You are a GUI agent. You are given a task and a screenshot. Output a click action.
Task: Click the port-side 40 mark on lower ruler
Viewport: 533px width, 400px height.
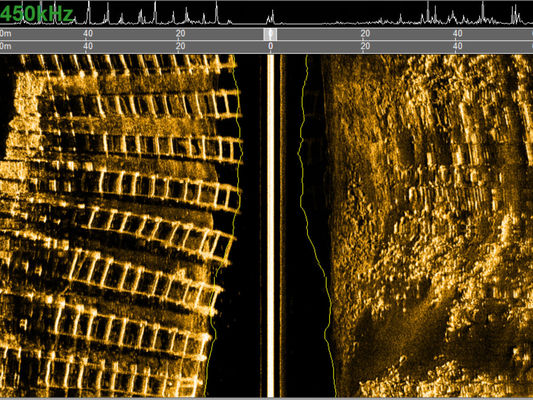[88, 46]
